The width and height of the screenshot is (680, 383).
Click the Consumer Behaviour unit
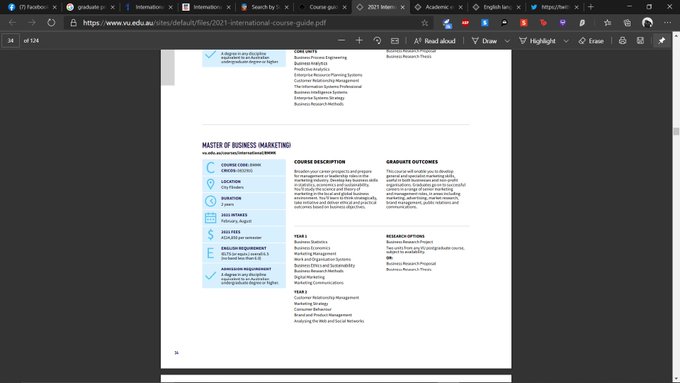(313, 309)
